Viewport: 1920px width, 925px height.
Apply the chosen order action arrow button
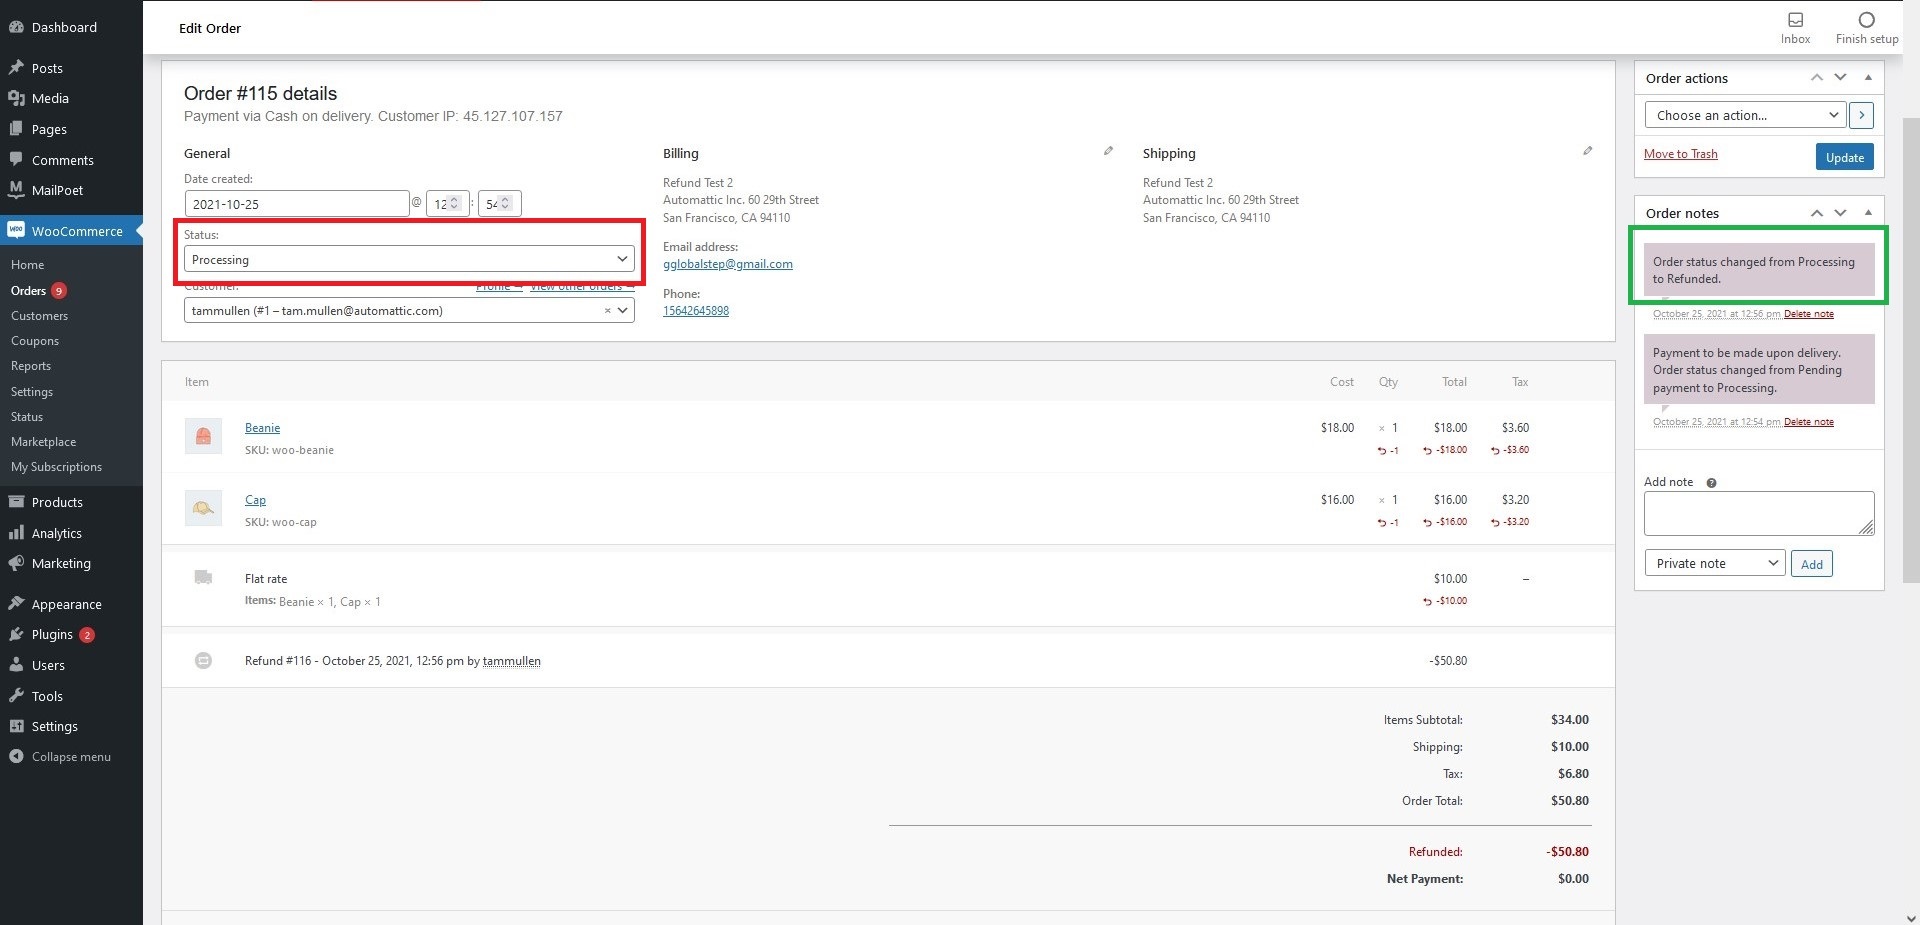[x=1861, y=115]
